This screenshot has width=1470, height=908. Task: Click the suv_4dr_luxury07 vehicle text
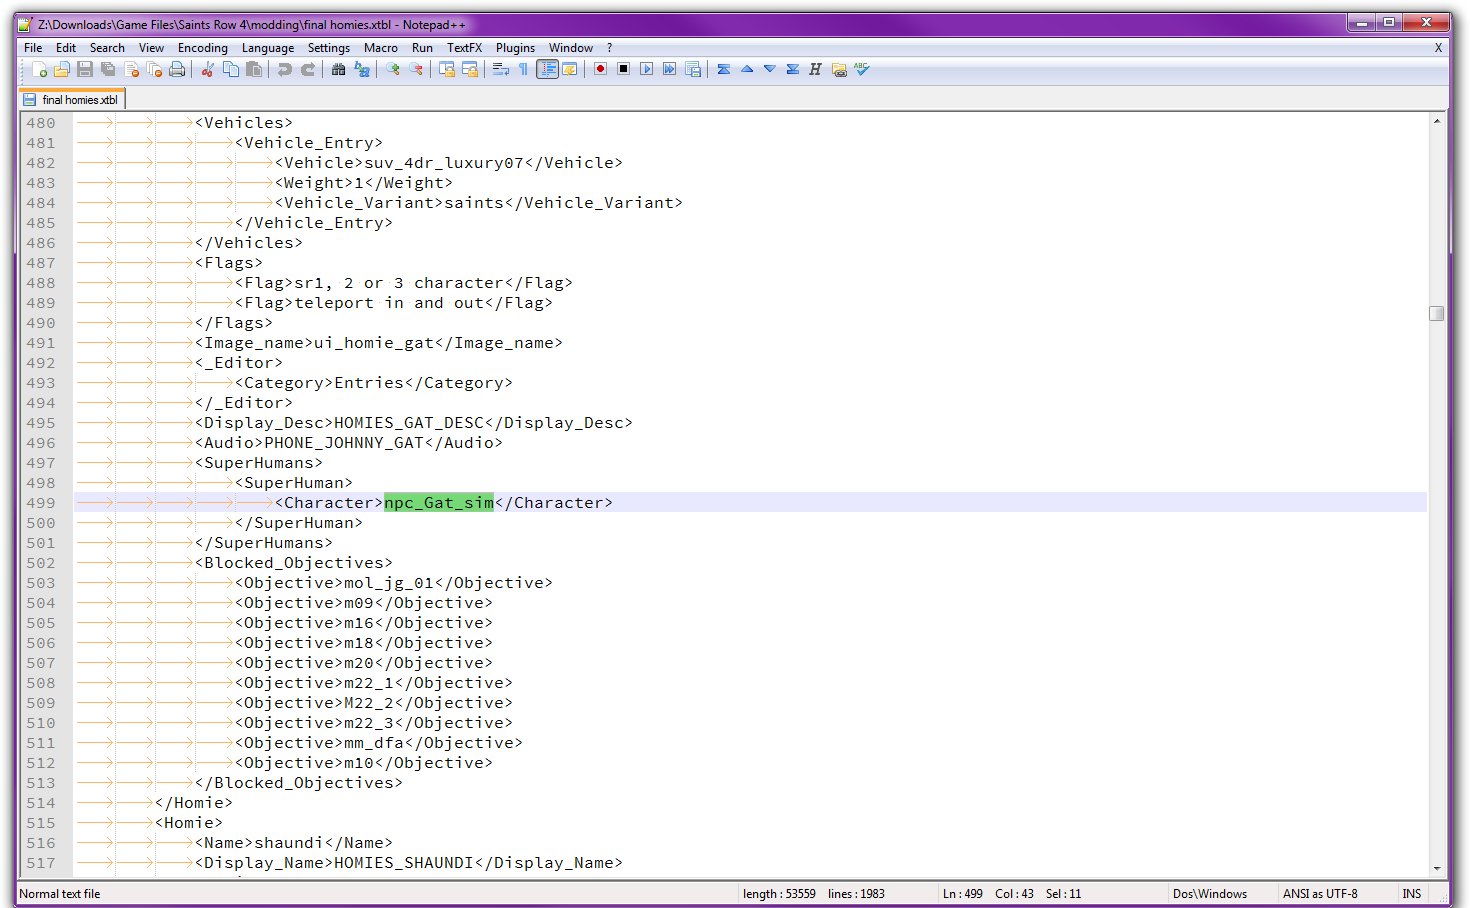click(x=444, y=163)
